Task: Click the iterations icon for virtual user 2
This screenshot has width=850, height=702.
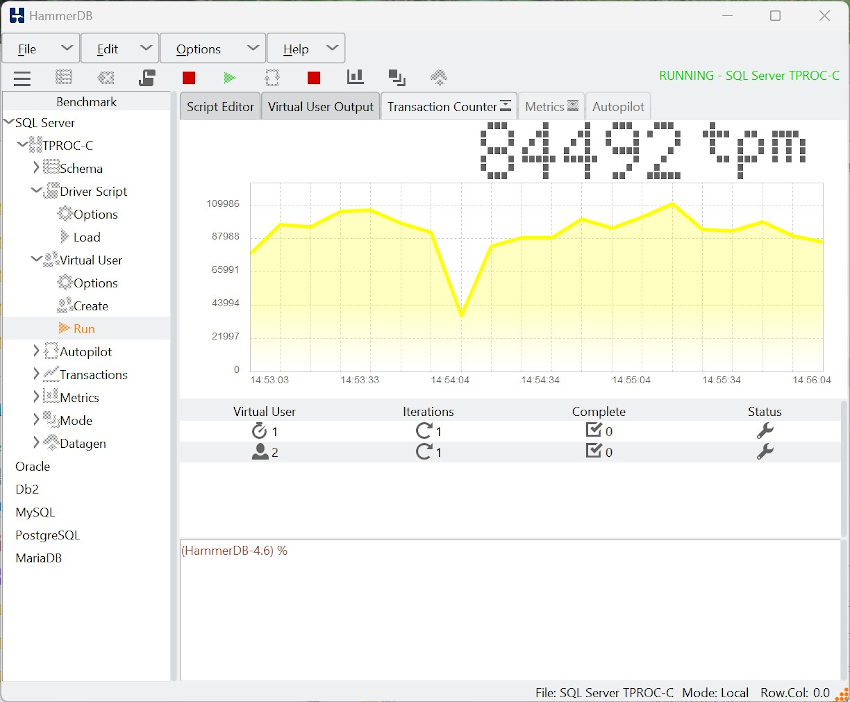Action: (424, 452)
